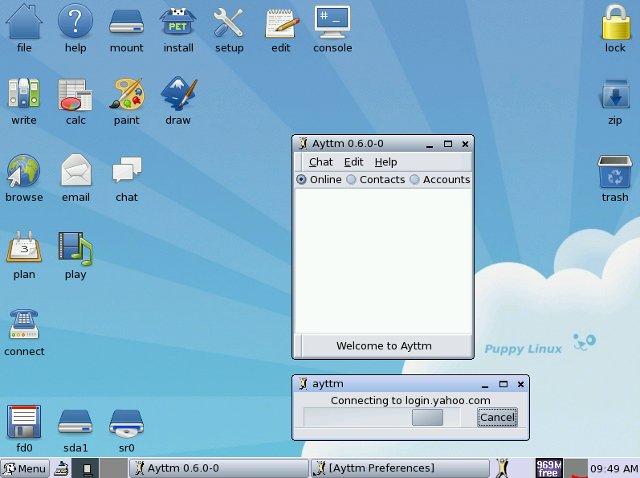Open the Help menu in Ayttm
Viewport: 640px width, 478px height.
(386, 162)
